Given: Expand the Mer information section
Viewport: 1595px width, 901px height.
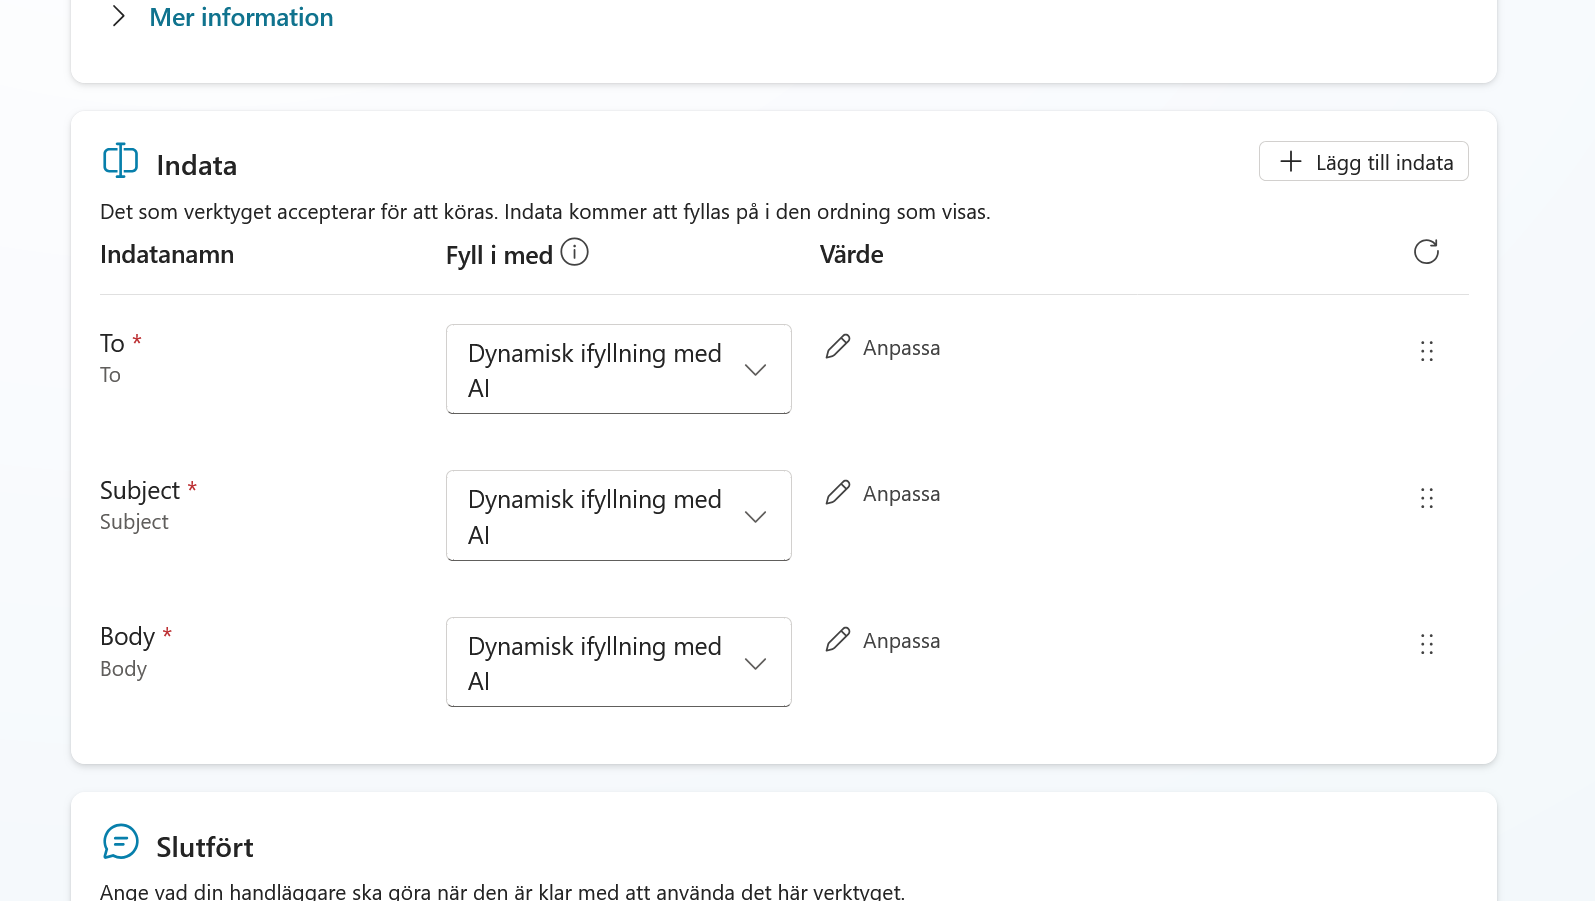Looking at the screenshot, I should [119, 17].
